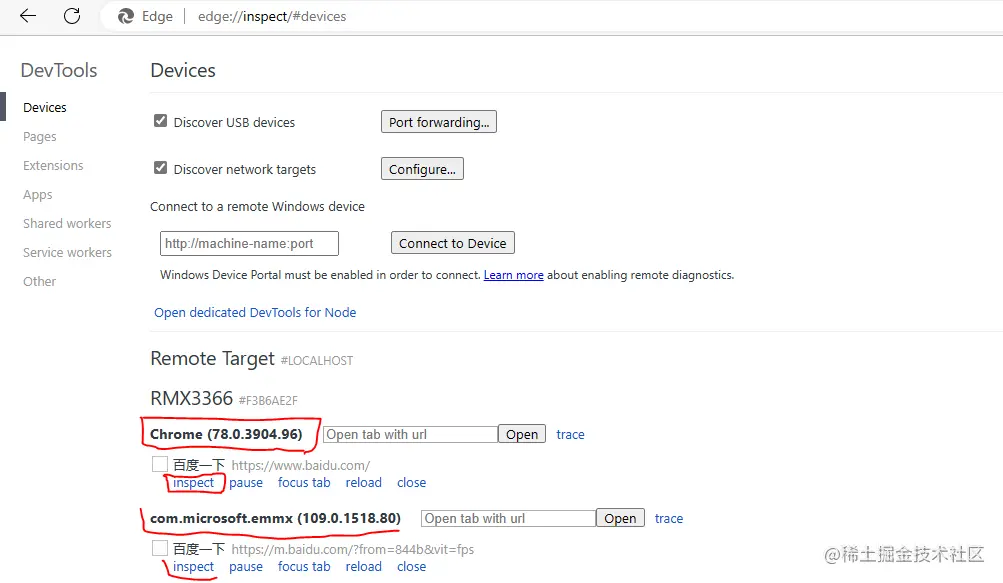The height and width of the screenshot is (583, 1003).
Task: Click focus tab for www.baidu.com
Action: [x=304, y=483]
